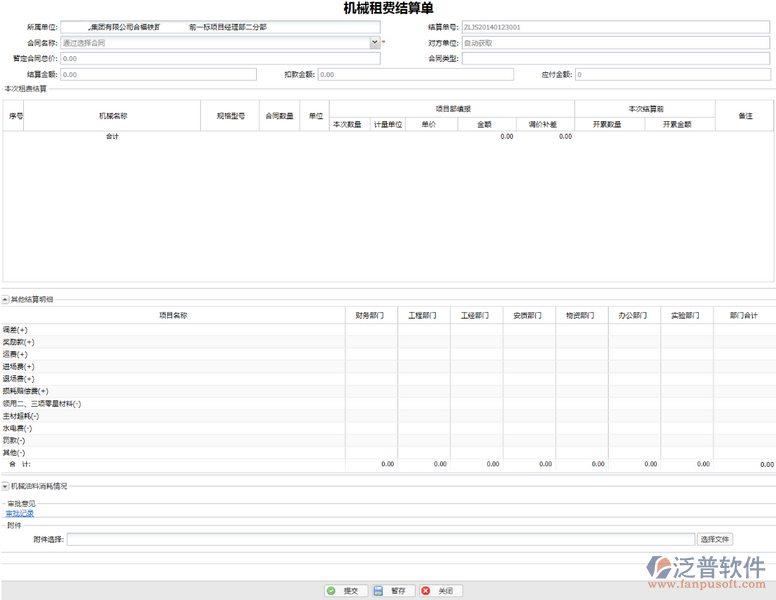The image size is (776, 600).
Task: Select the 领用二、三项零星材料(-) row
Action: 388,403
